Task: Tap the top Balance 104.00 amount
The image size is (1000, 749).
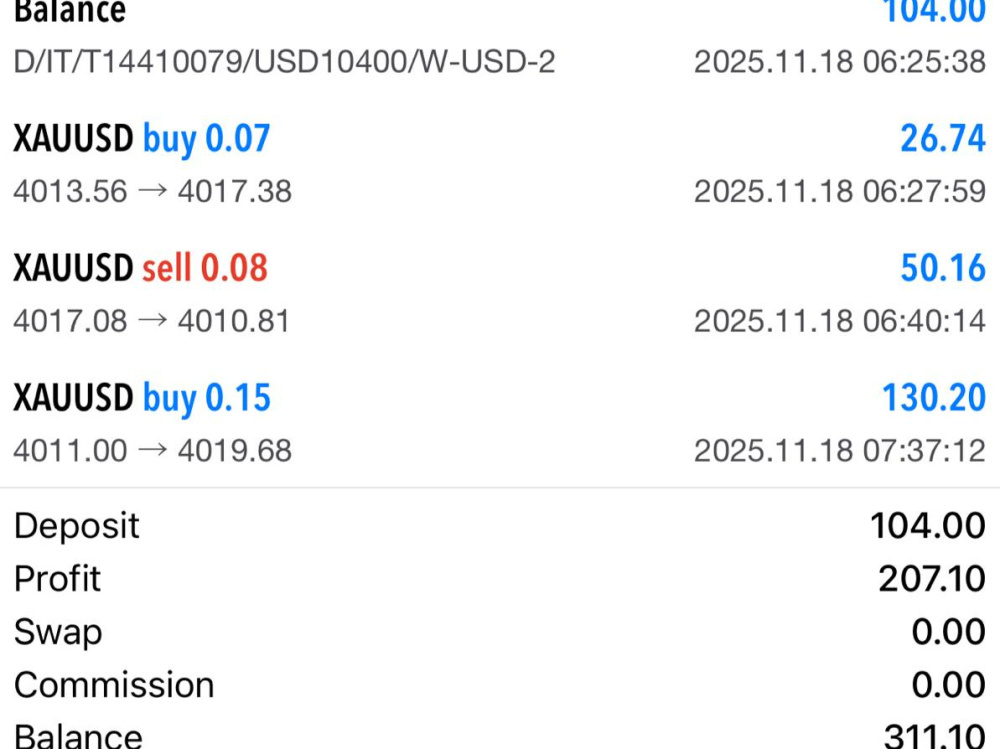Action: coord(934,11)
